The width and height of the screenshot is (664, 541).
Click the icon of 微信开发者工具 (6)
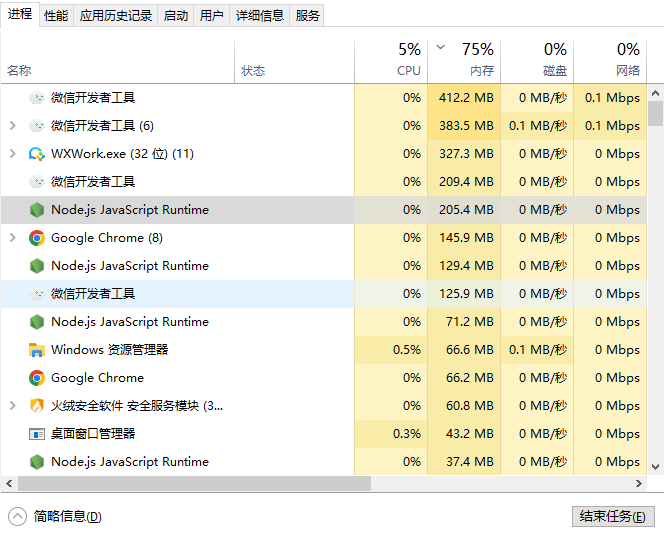point(37,126)
